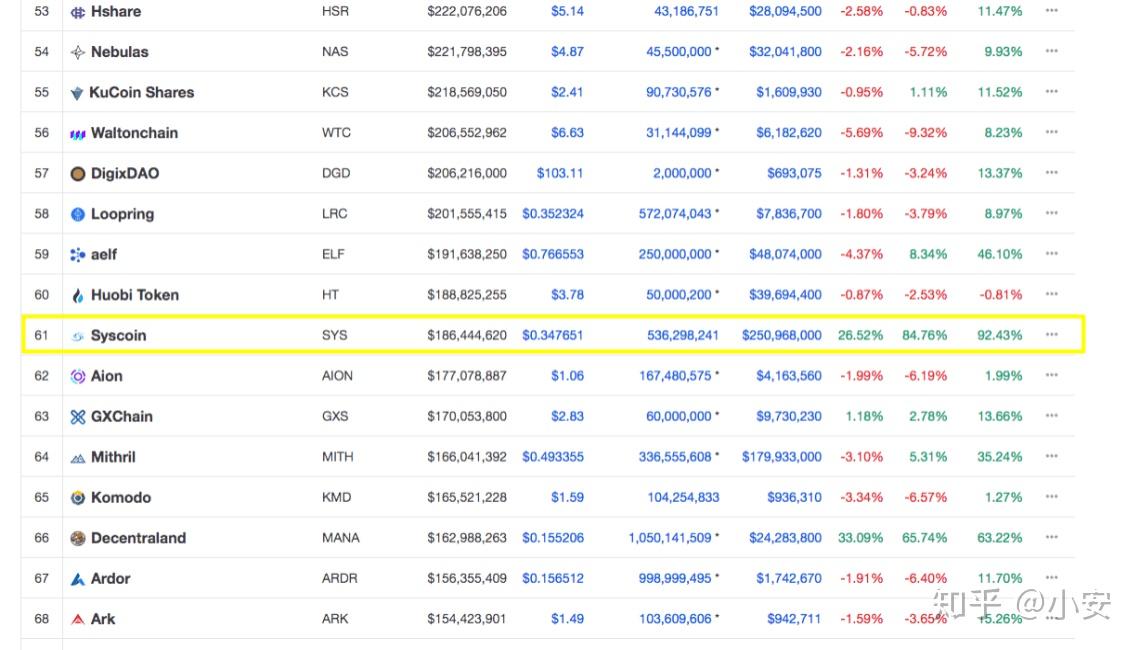This screenshot has height=650, width=1140.
Task: Open the ellipsis menu for Decentraland
Action: 1051,537
